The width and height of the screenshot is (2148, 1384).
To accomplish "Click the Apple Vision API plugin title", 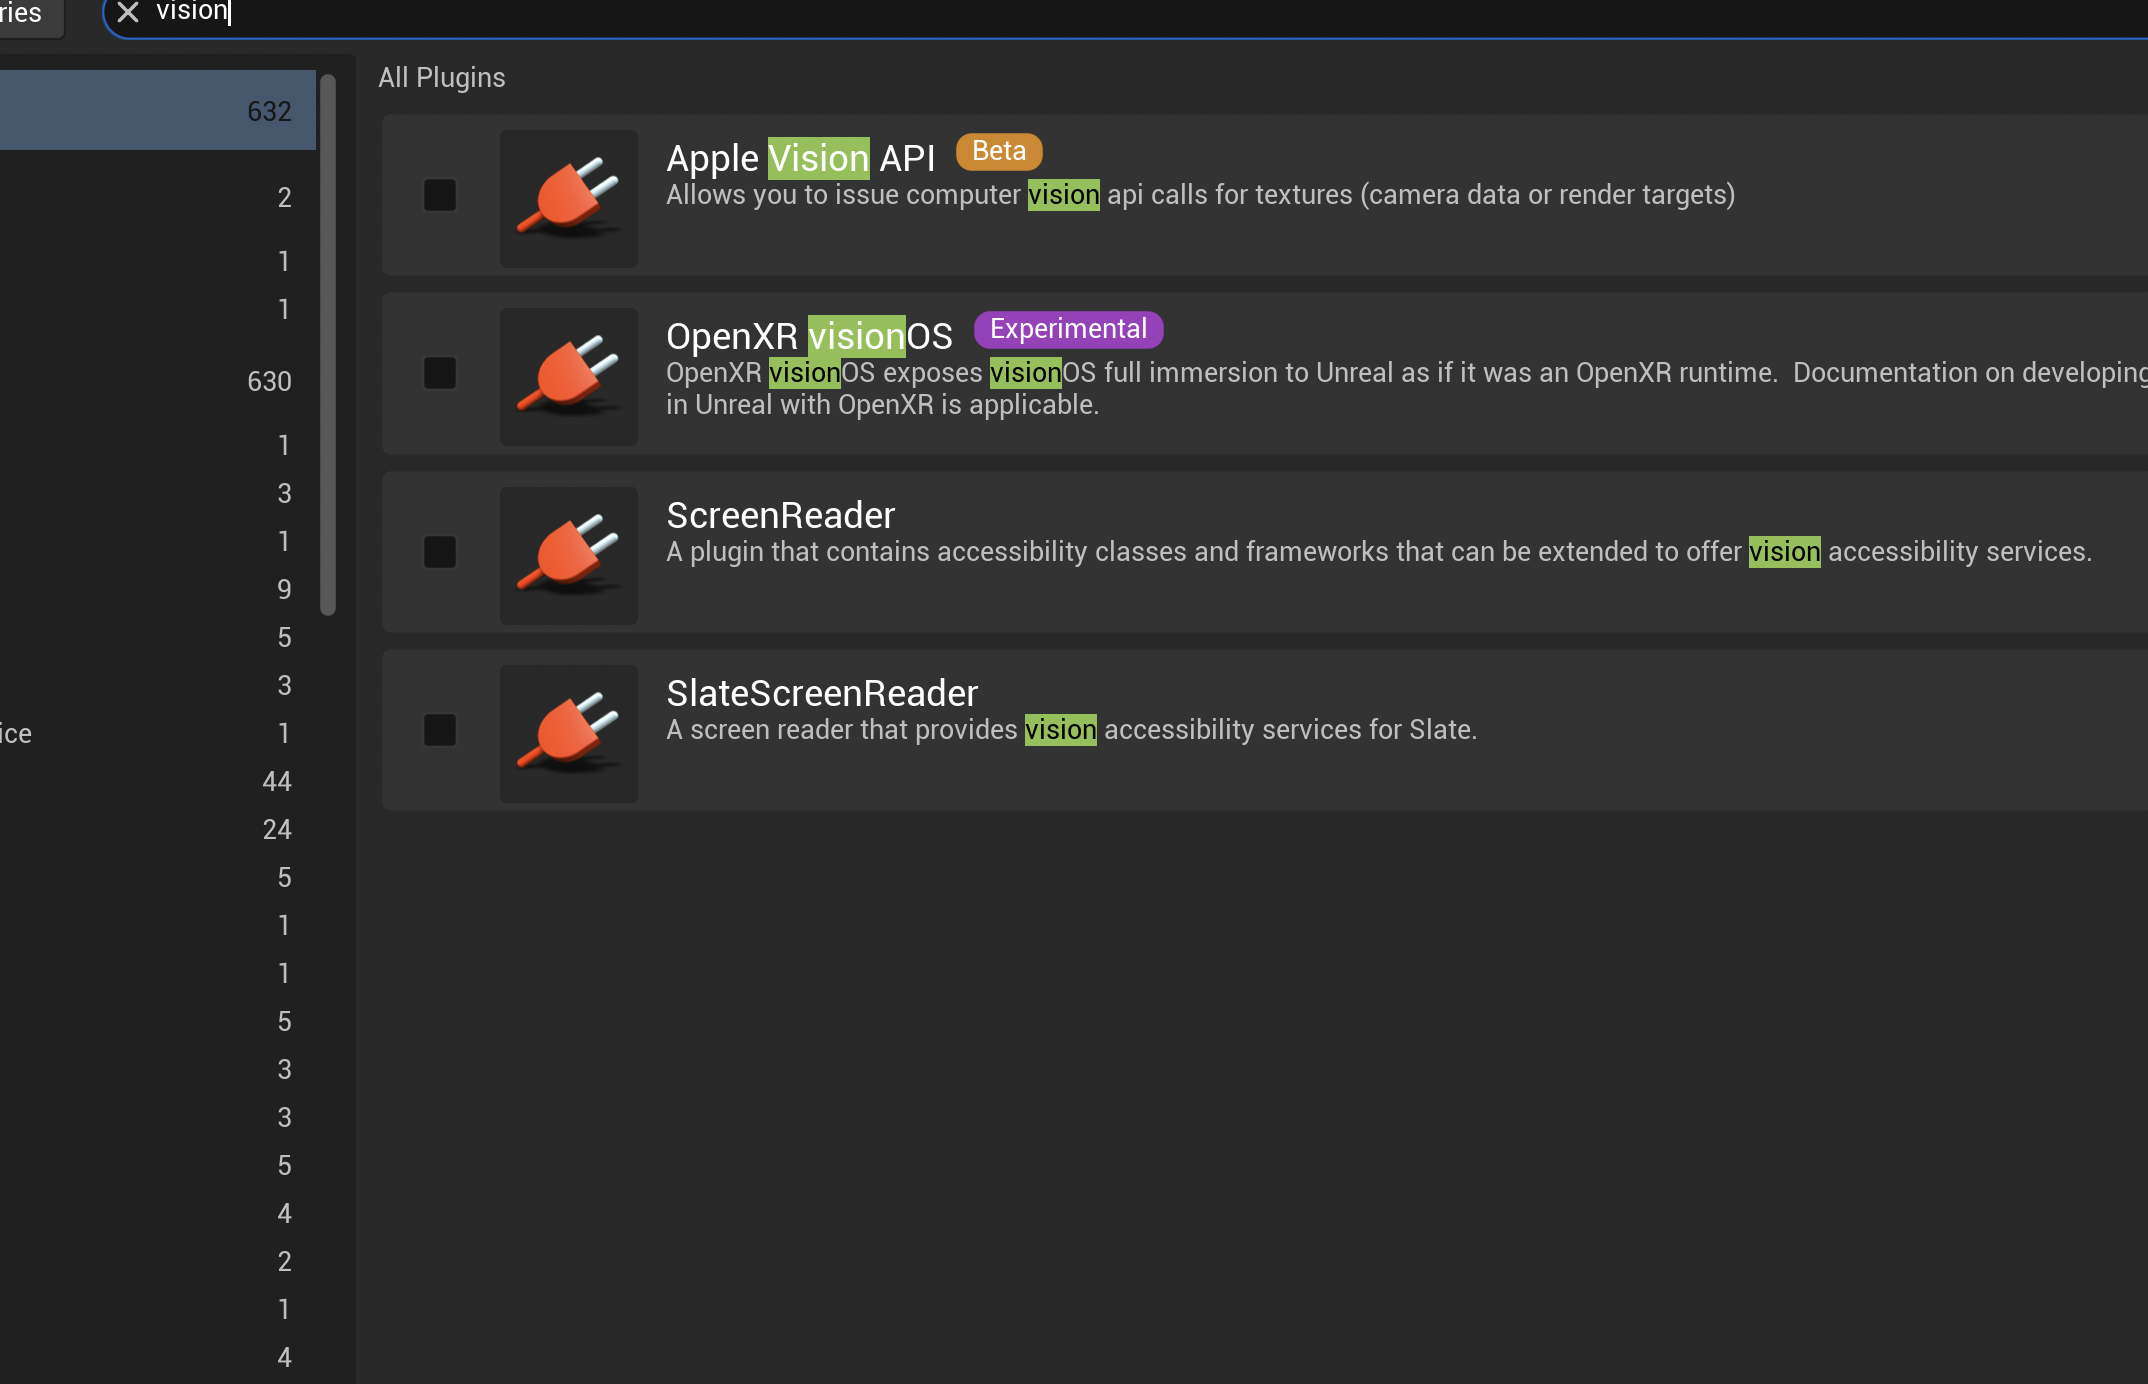I will (800, 158).
